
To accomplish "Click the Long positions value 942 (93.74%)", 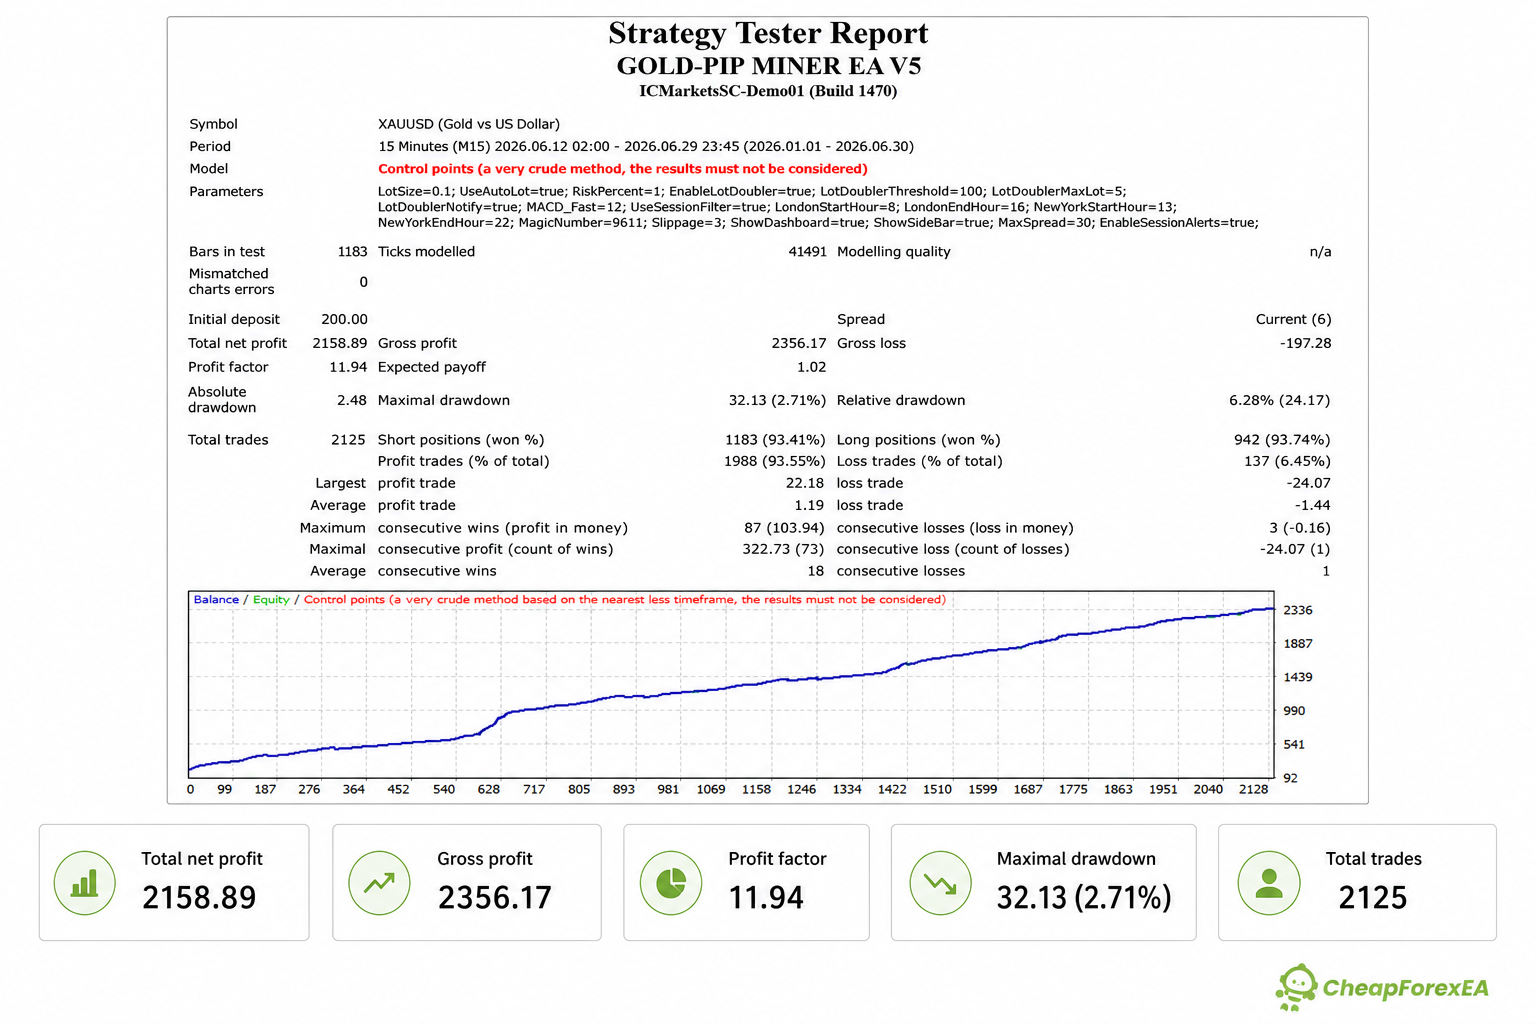I will (1282, 440).
